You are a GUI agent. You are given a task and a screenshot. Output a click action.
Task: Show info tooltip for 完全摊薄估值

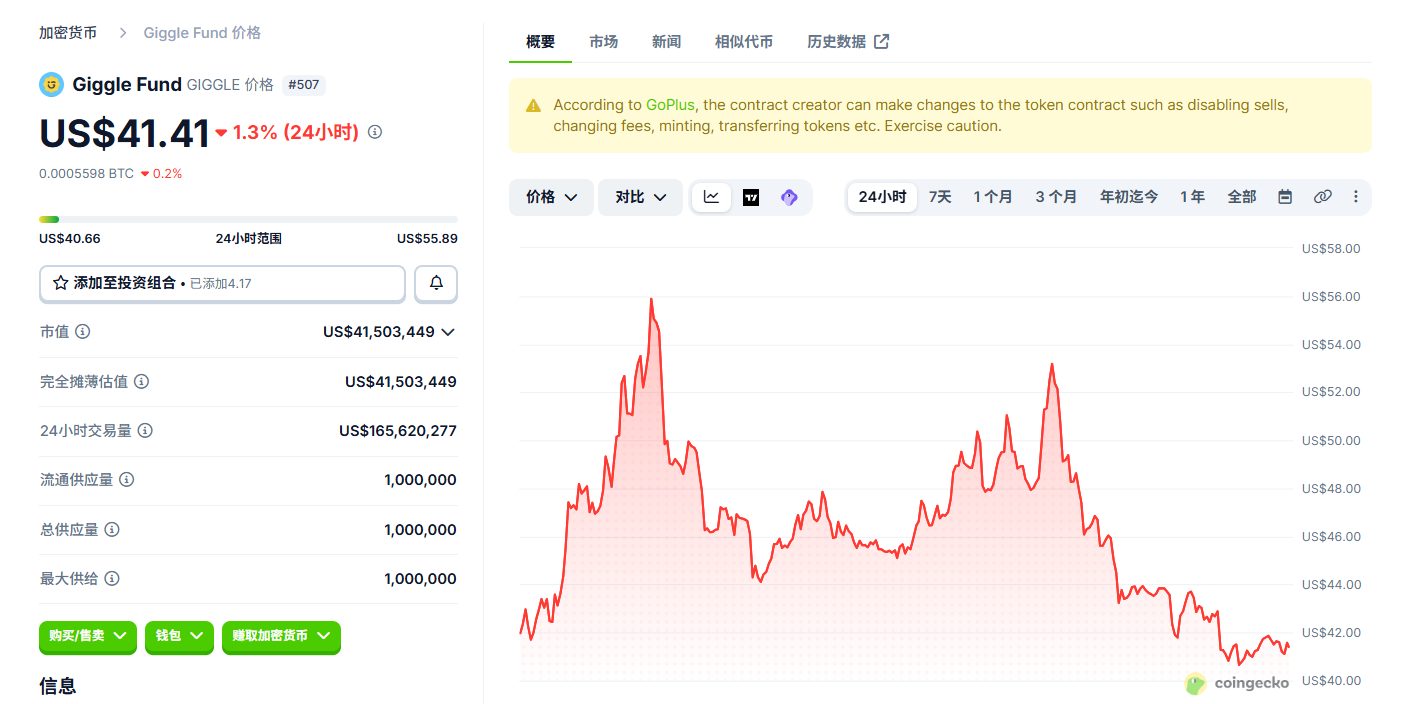(142, 381)
